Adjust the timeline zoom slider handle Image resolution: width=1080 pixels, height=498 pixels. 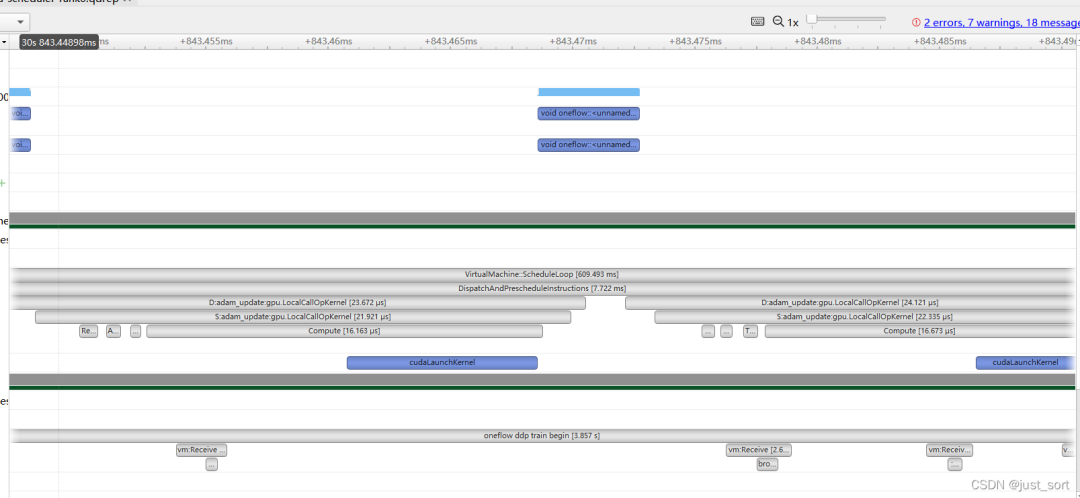click(x=812, y=19)
